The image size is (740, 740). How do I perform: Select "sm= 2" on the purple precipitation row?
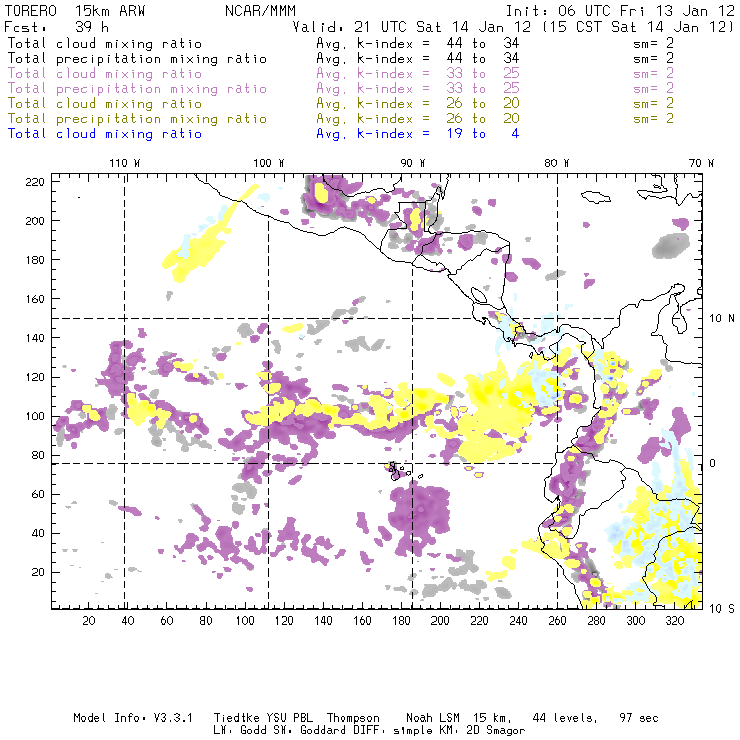[654, 89]
